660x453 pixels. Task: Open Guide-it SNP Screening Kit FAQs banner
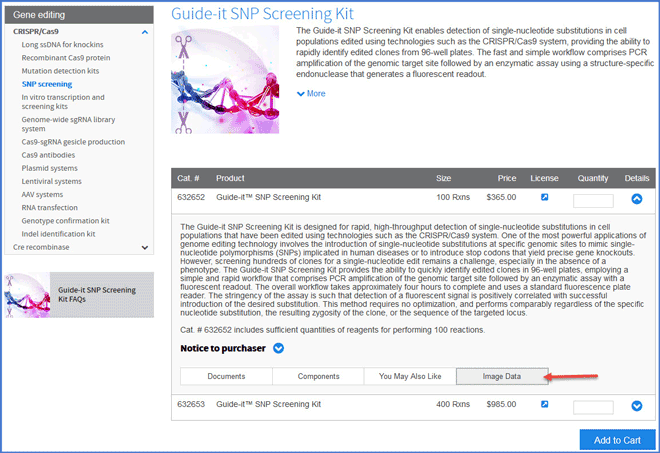click(x=79, y=295)
